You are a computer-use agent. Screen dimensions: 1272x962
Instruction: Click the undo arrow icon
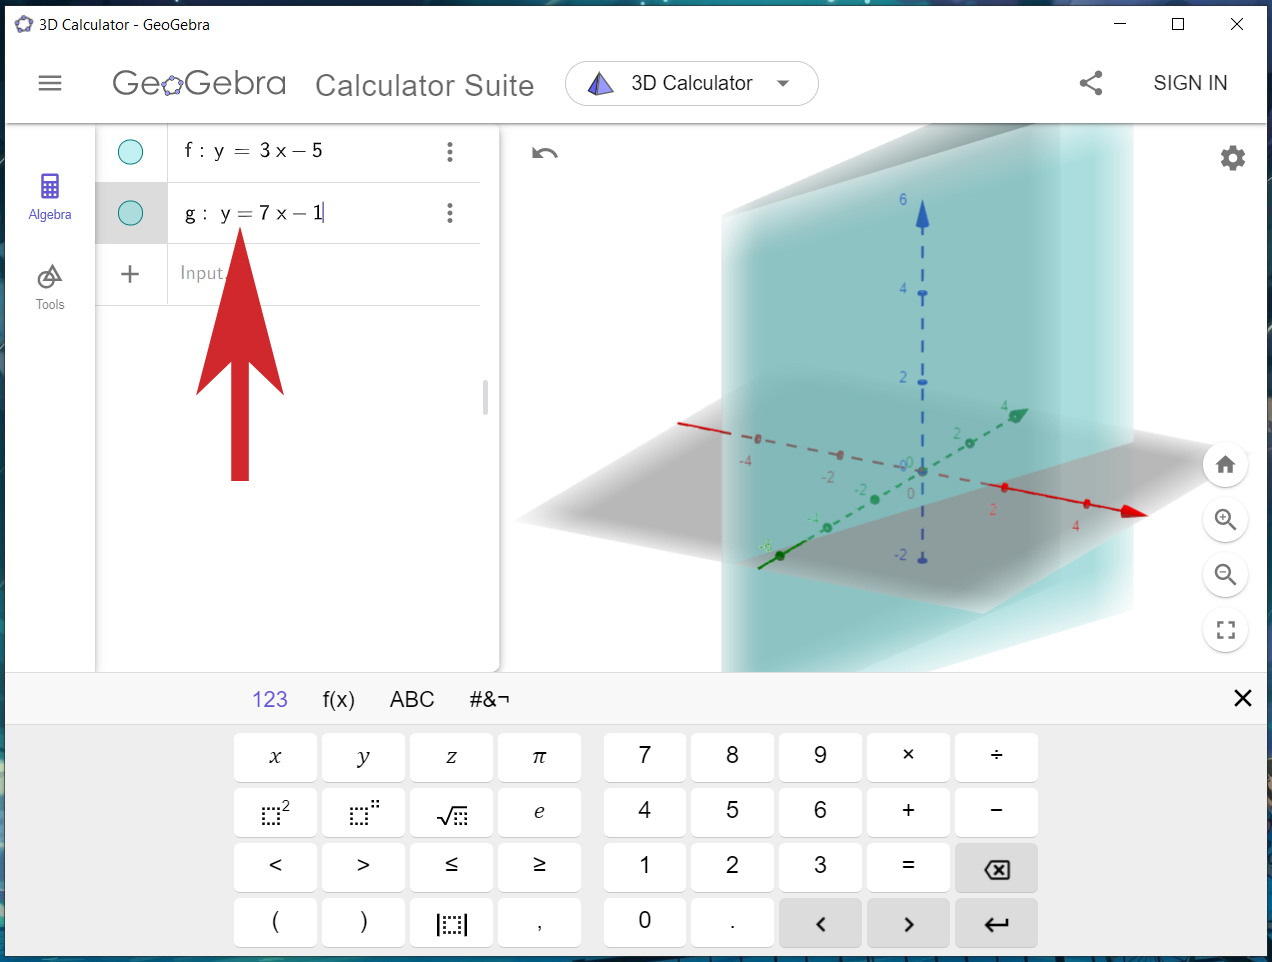tap(545, 153)
